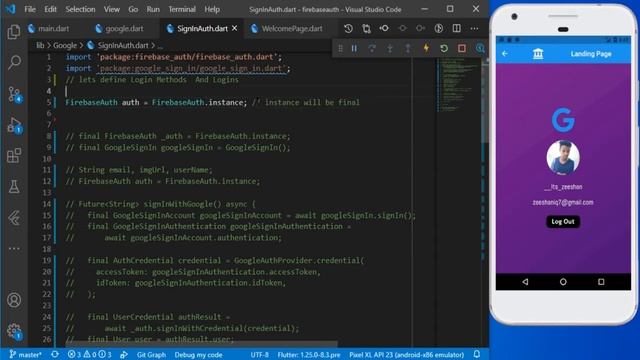The width and height of the screenshot is (640, 360).
Task: Open the Explorer view in activity bar
Action: coord(14,31)
